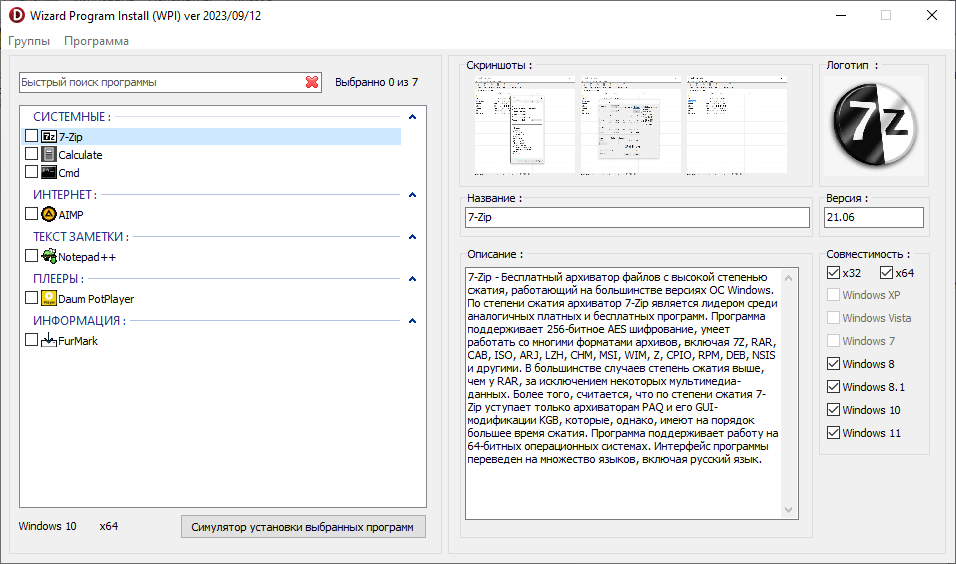This screenshot has height=564, width=956.
Task: Open the Группы menu
Action: (x=29, y=41)
